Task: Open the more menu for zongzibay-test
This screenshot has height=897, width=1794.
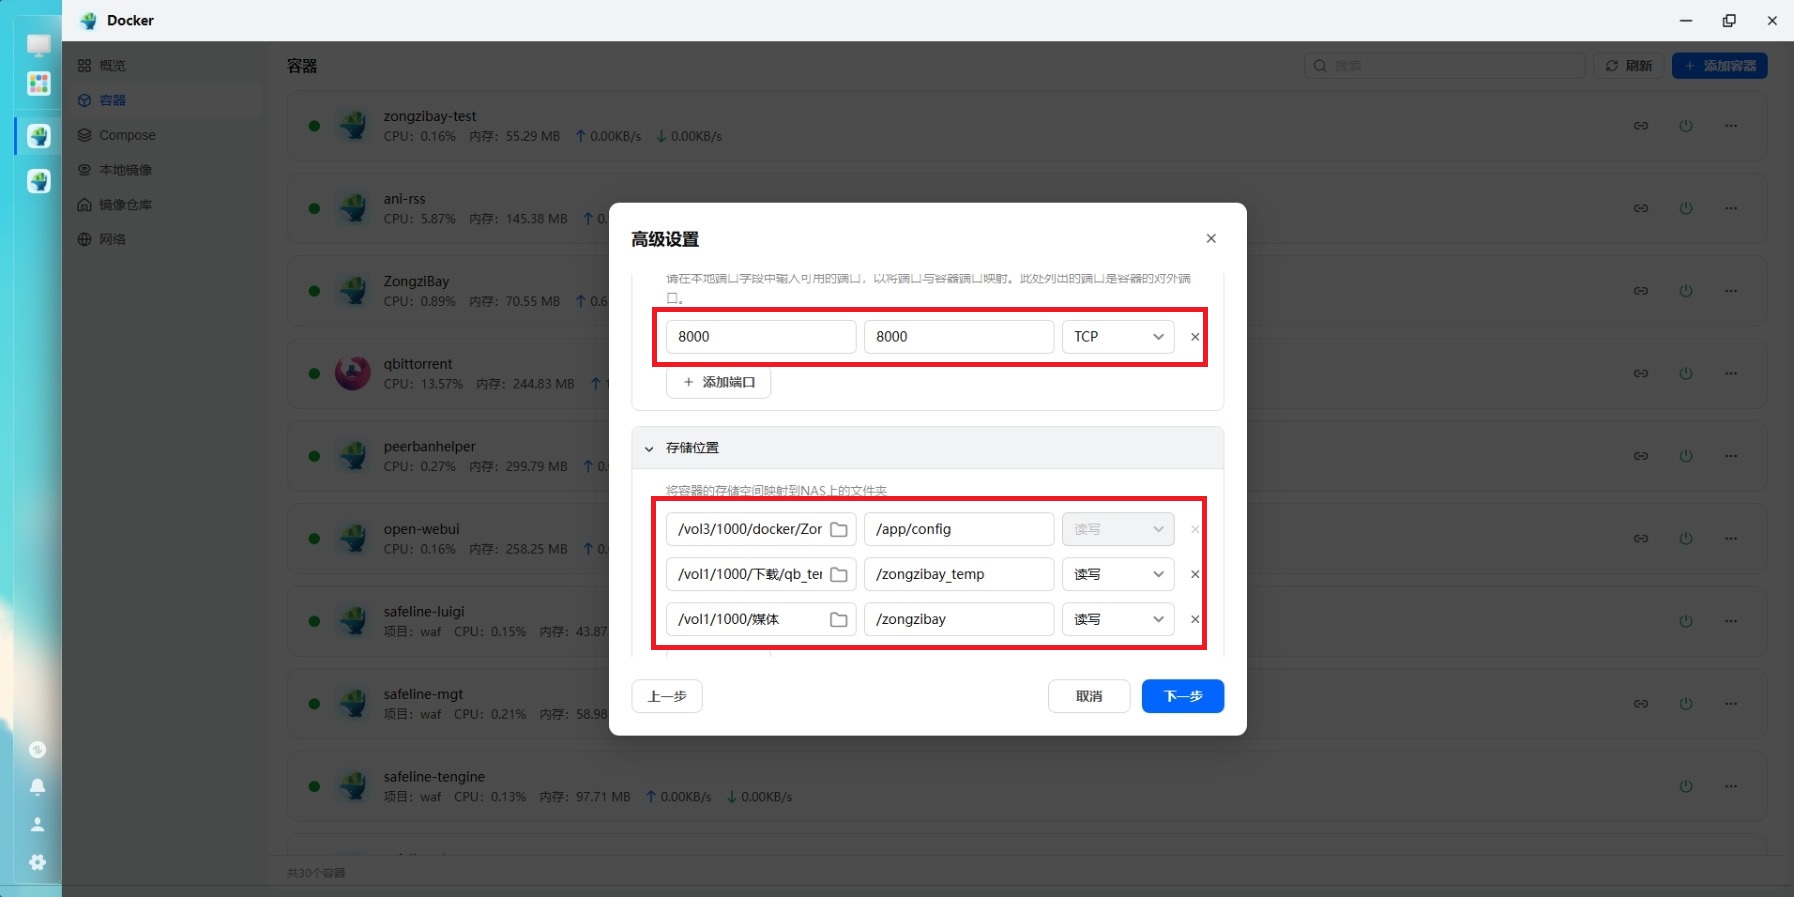Action: 1731,126
